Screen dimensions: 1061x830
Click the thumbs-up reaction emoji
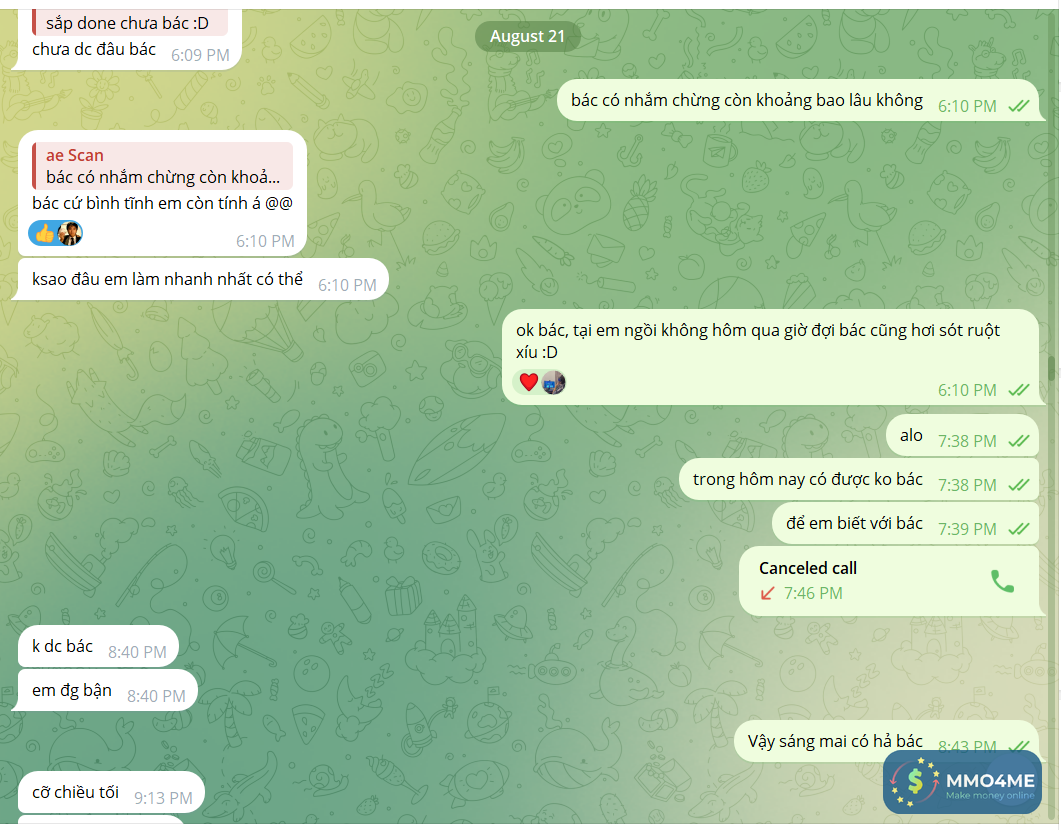(x=44, y=234)
